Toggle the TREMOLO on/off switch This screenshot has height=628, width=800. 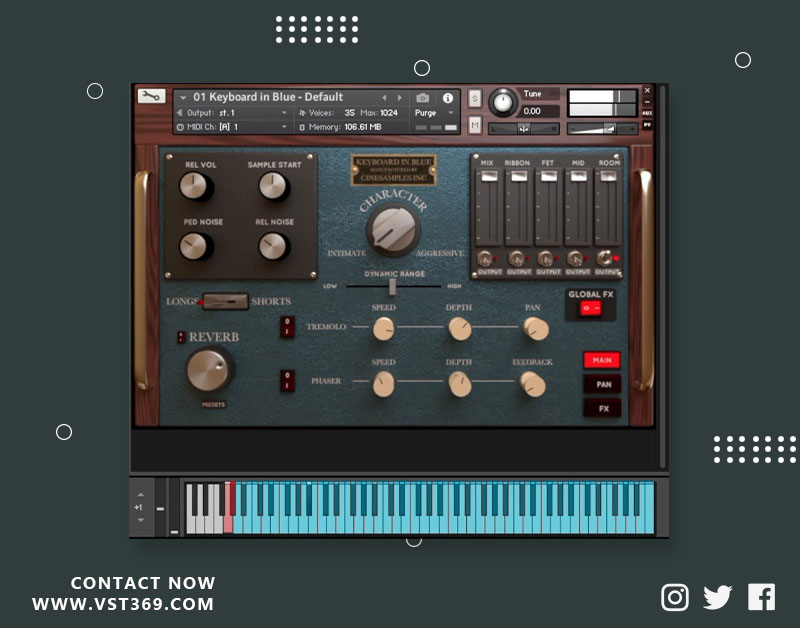[287, 326]
